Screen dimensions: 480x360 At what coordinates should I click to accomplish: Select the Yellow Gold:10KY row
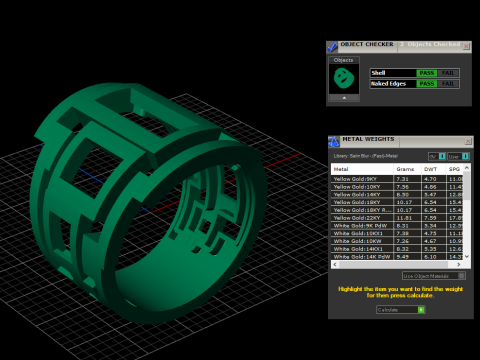[x=397, y=187]
